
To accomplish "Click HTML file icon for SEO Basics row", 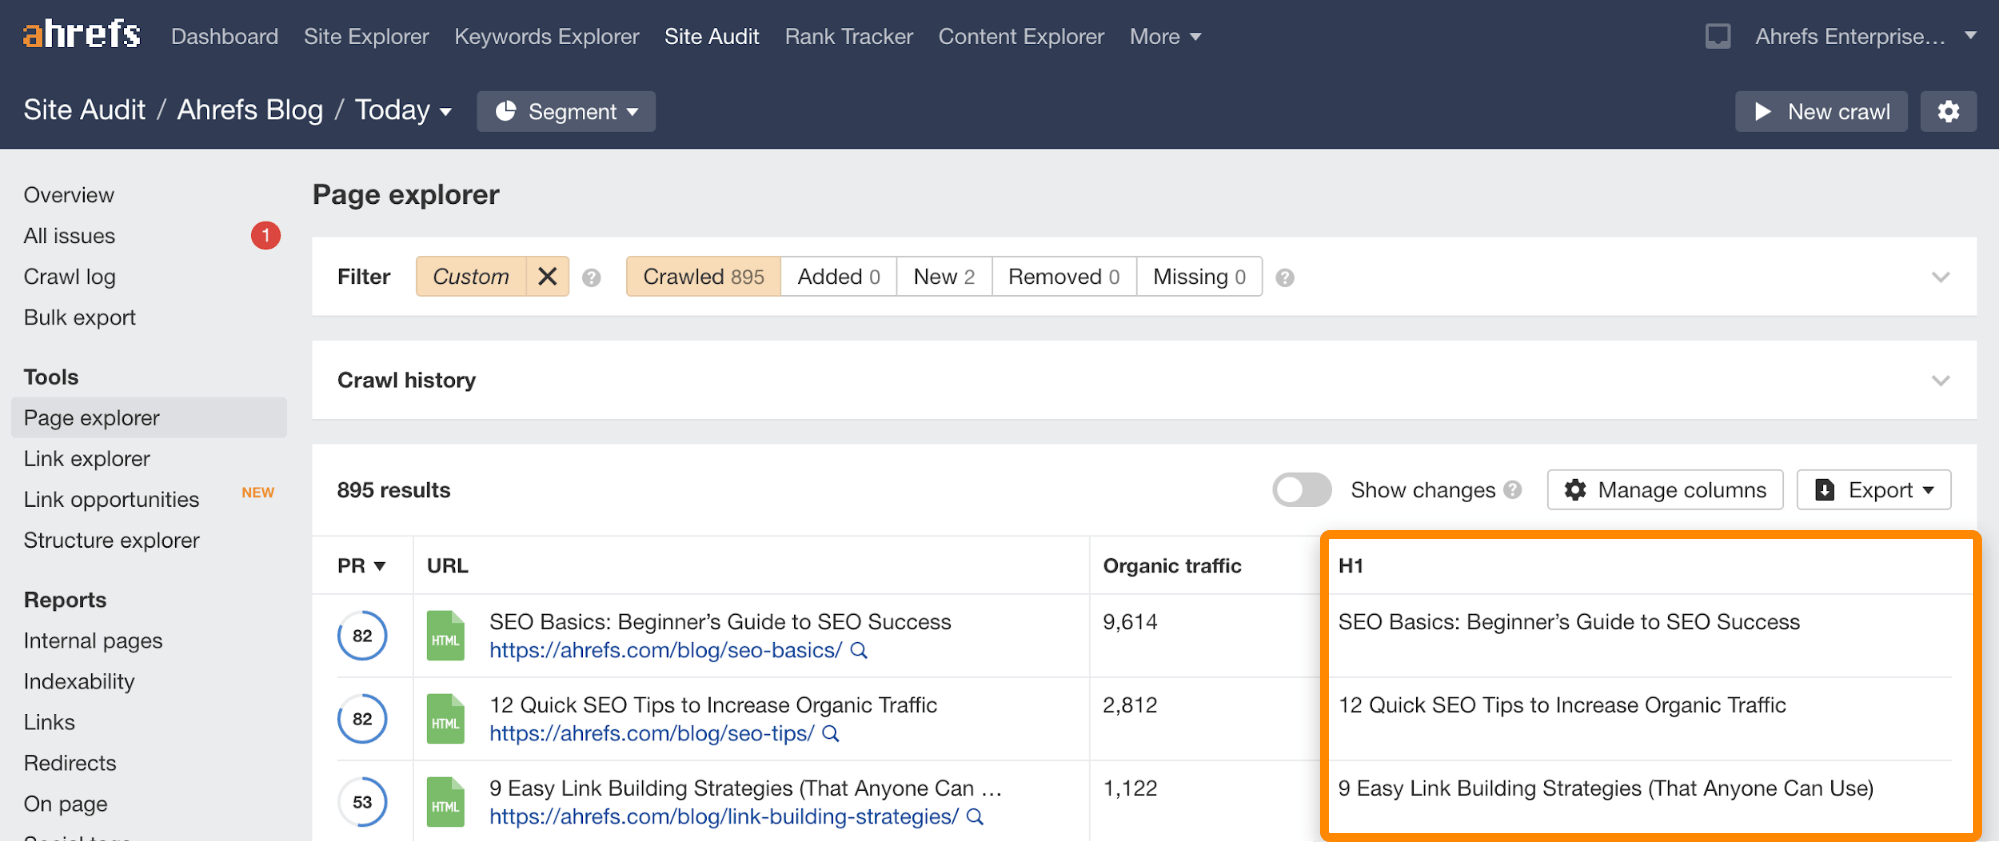I will (x=446, y=636).
